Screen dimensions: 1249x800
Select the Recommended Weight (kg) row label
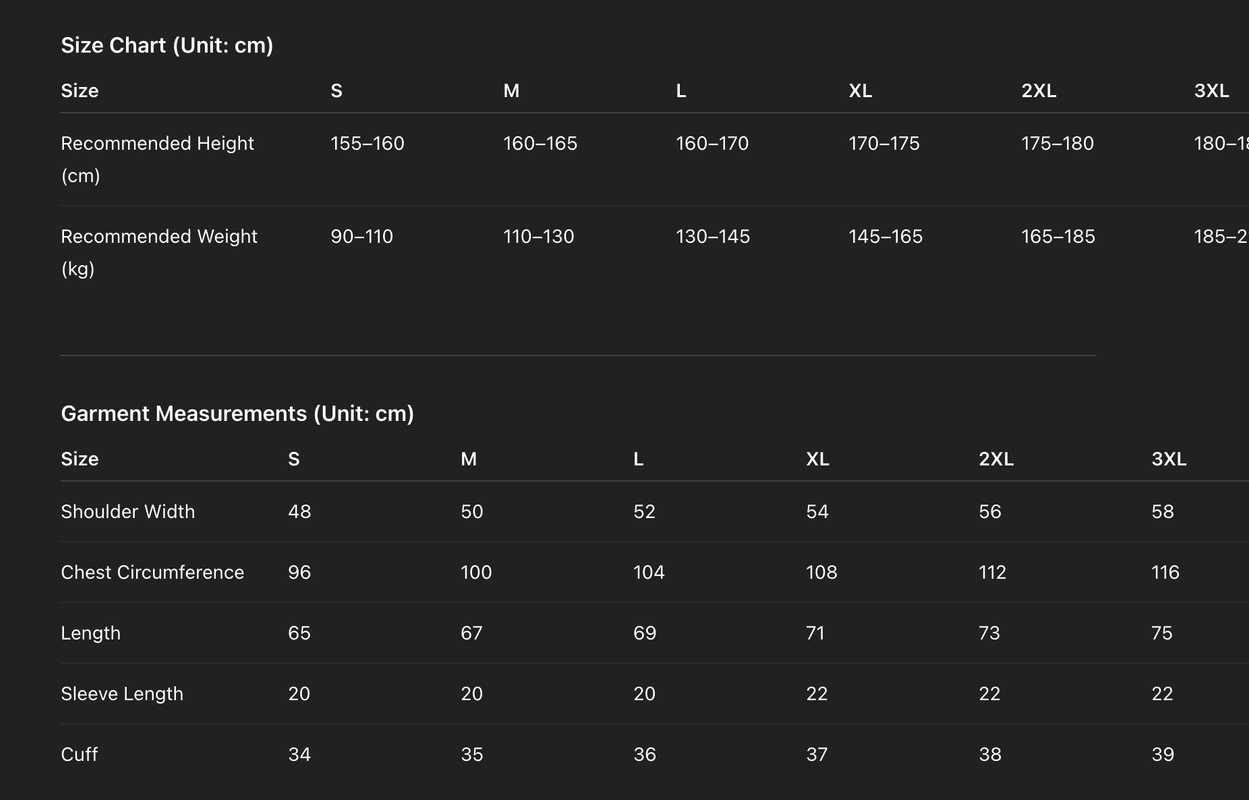click(159, 252)
